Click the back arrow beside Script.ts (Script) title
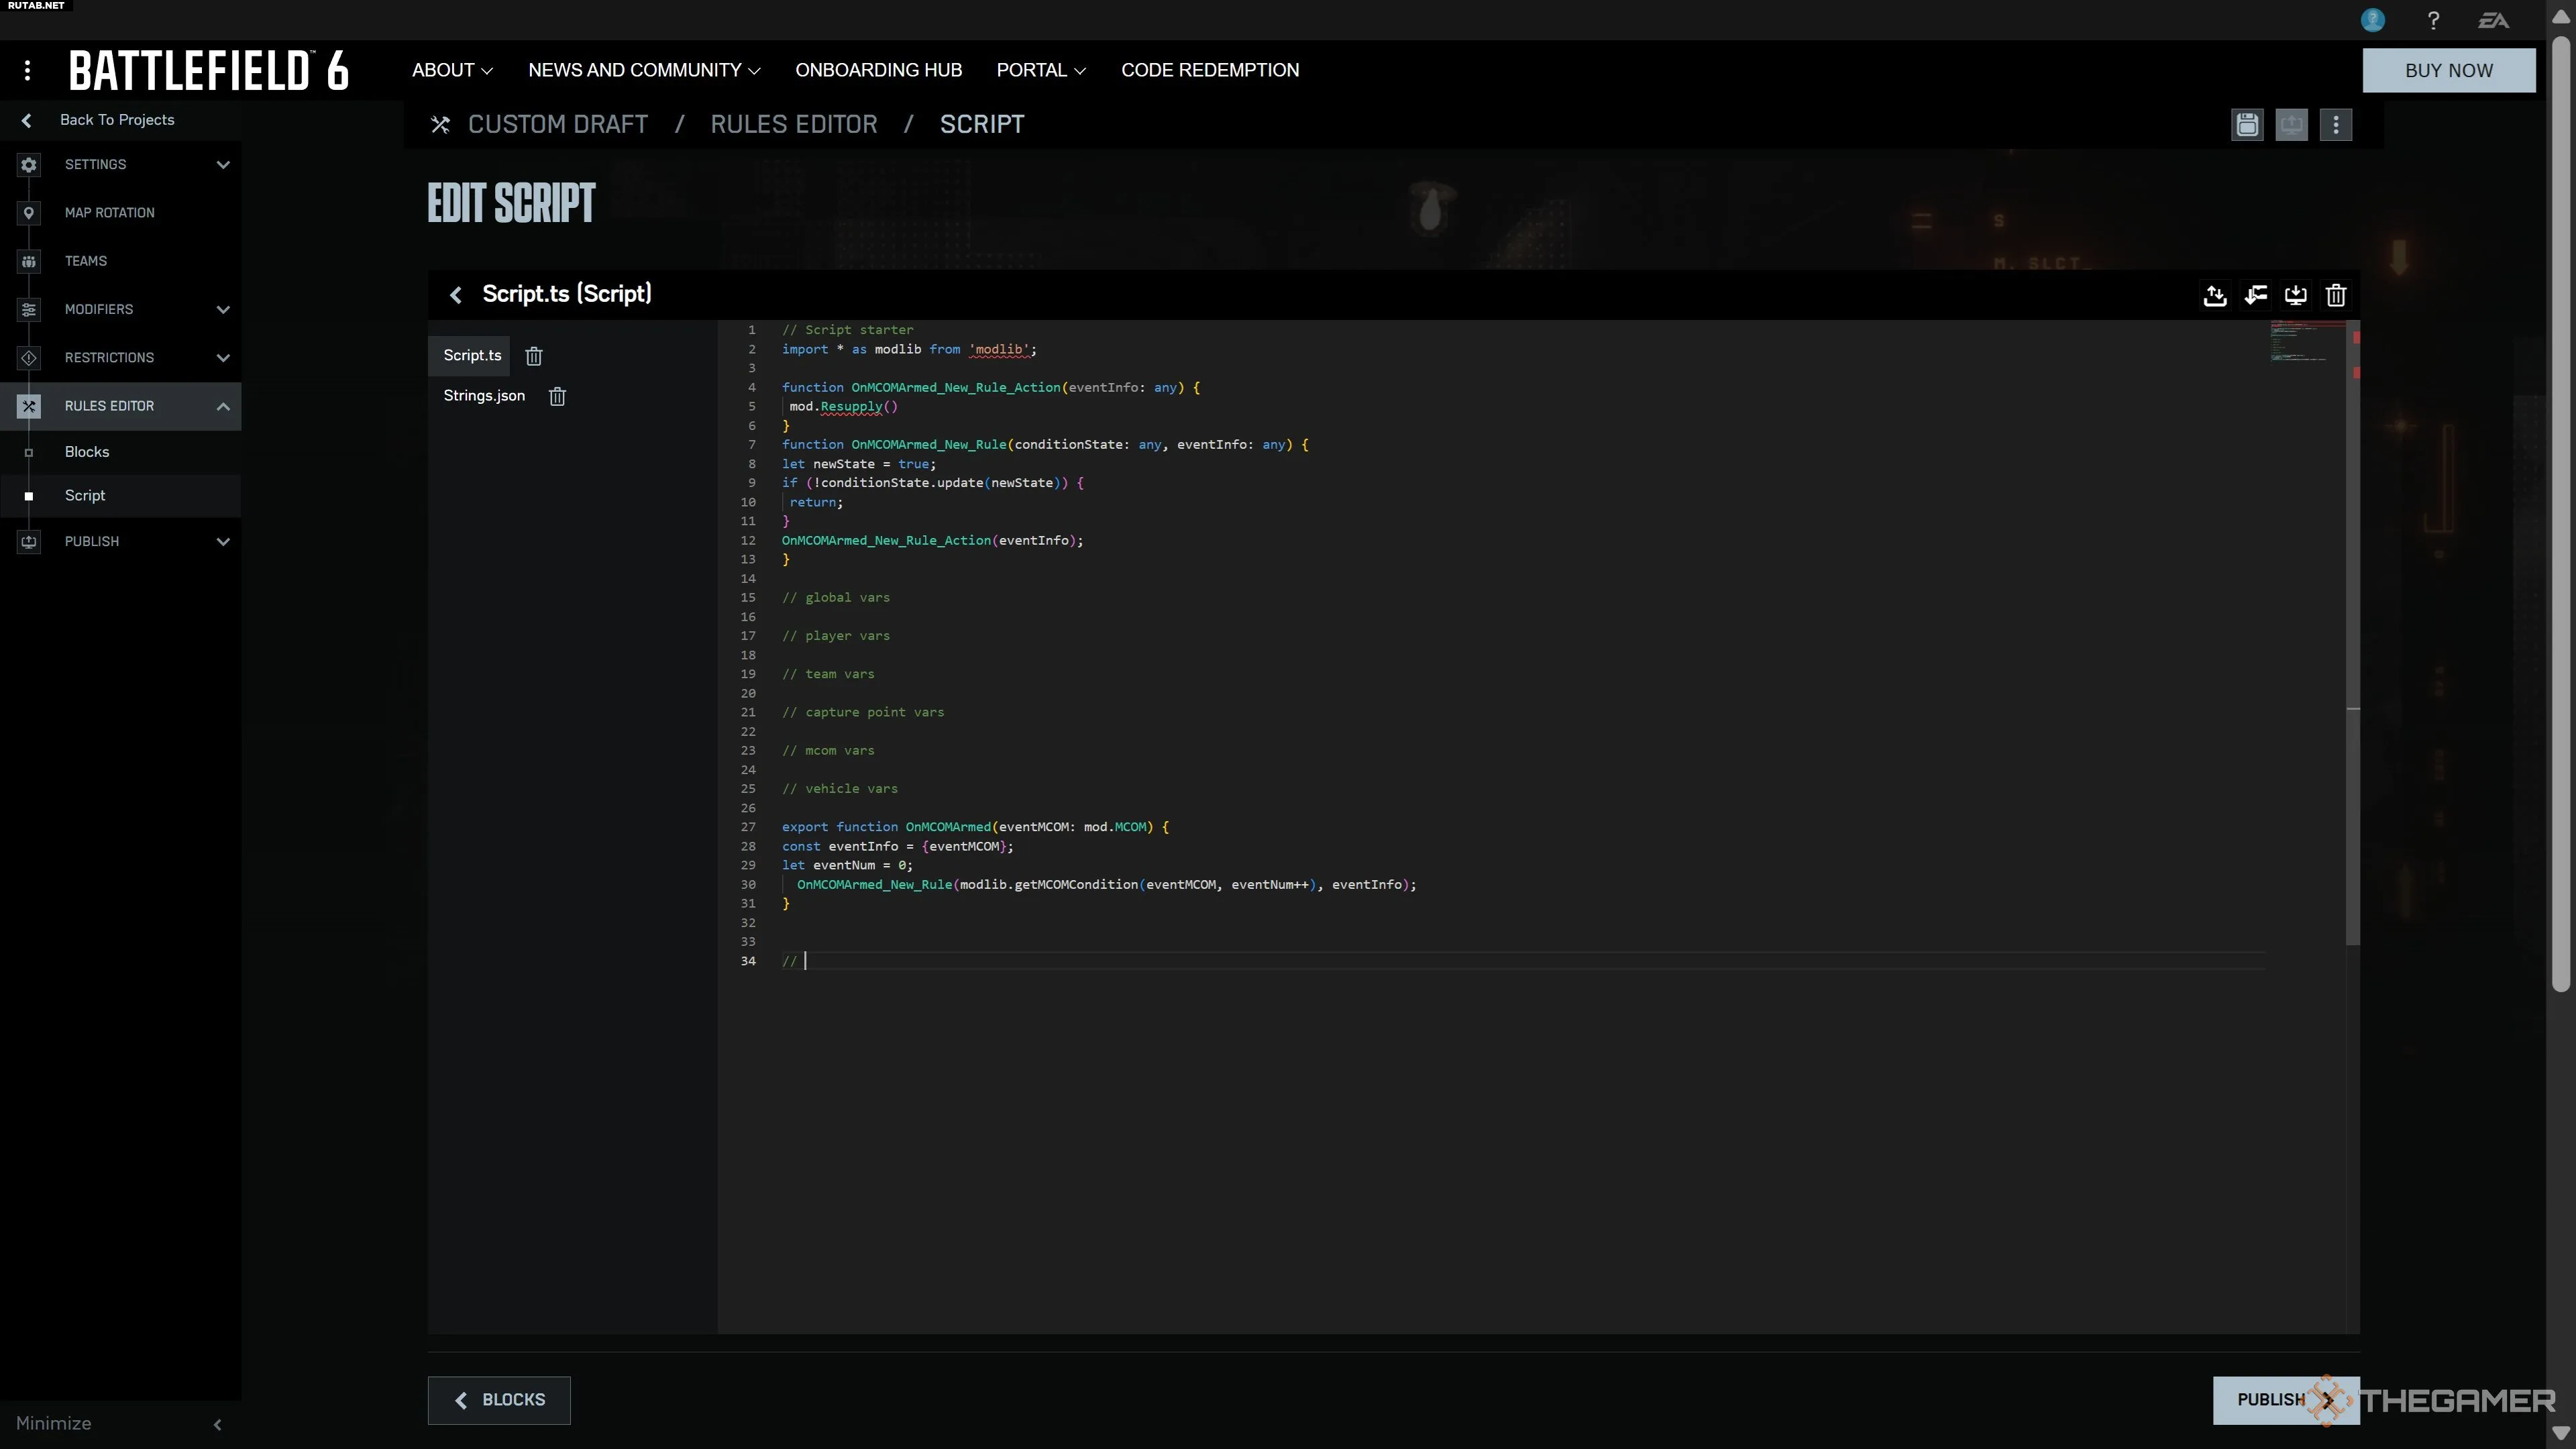The width and height of the screenshot is (2576, 1449). (456, 295)
